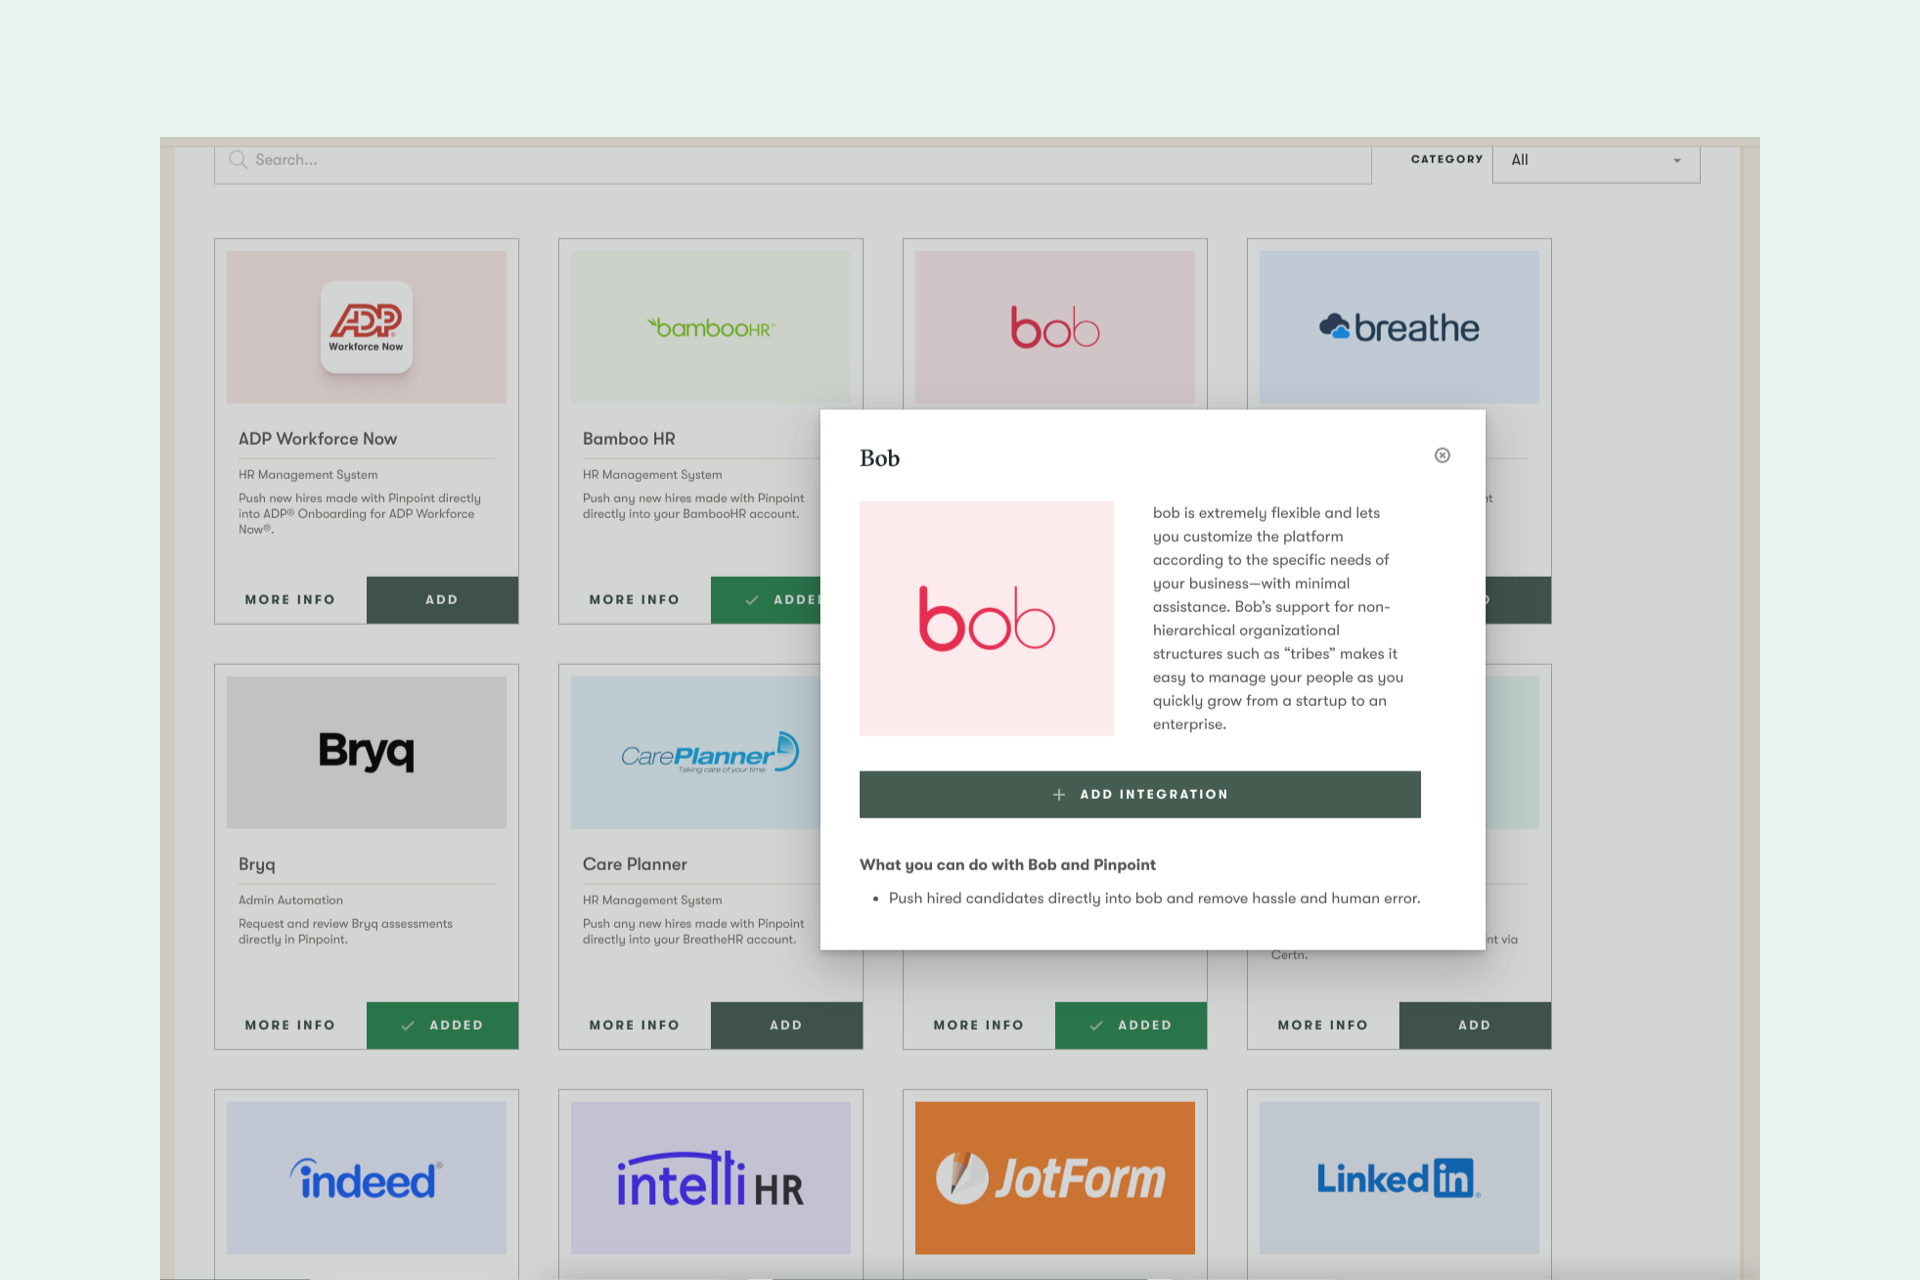Click the bob logo inside the modal
Screen dimensions: 1920x1280
coord(986,618)
